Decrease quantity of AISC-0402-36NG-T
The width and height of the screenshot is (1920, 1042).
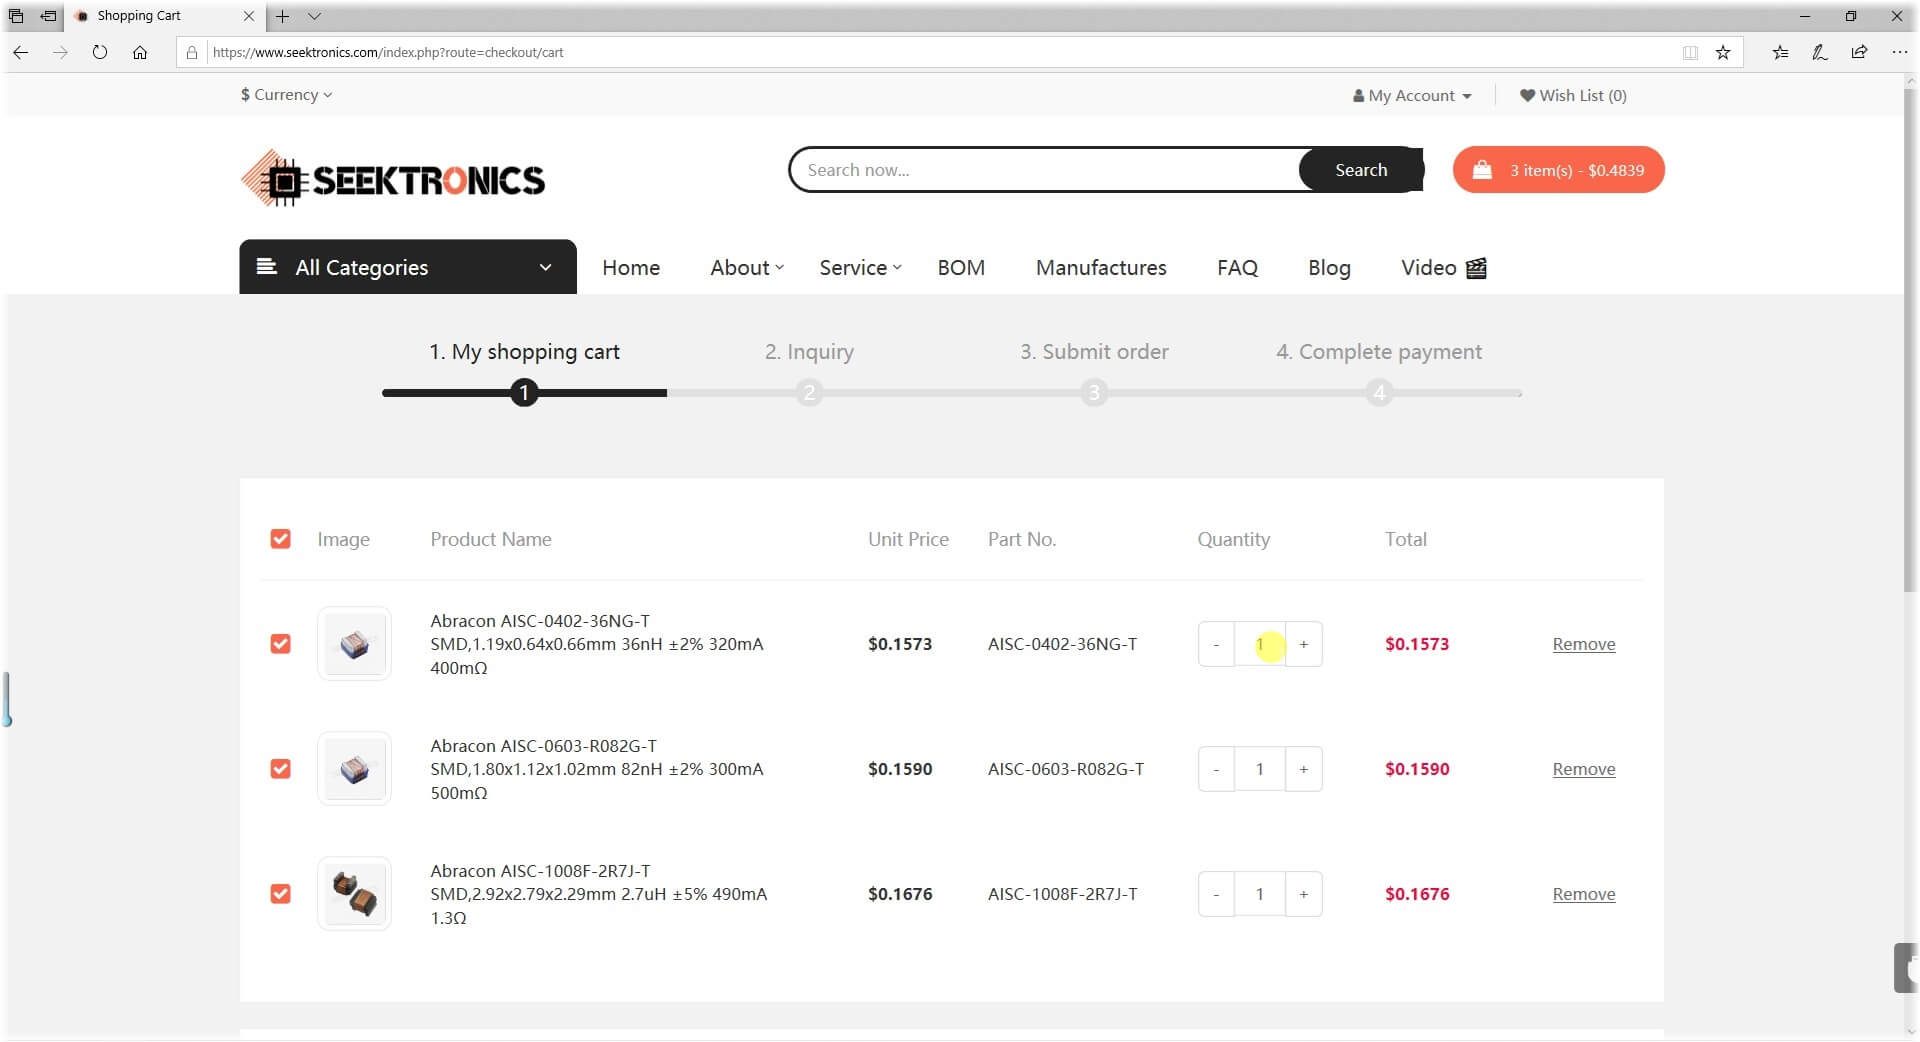coord(1216,644)
